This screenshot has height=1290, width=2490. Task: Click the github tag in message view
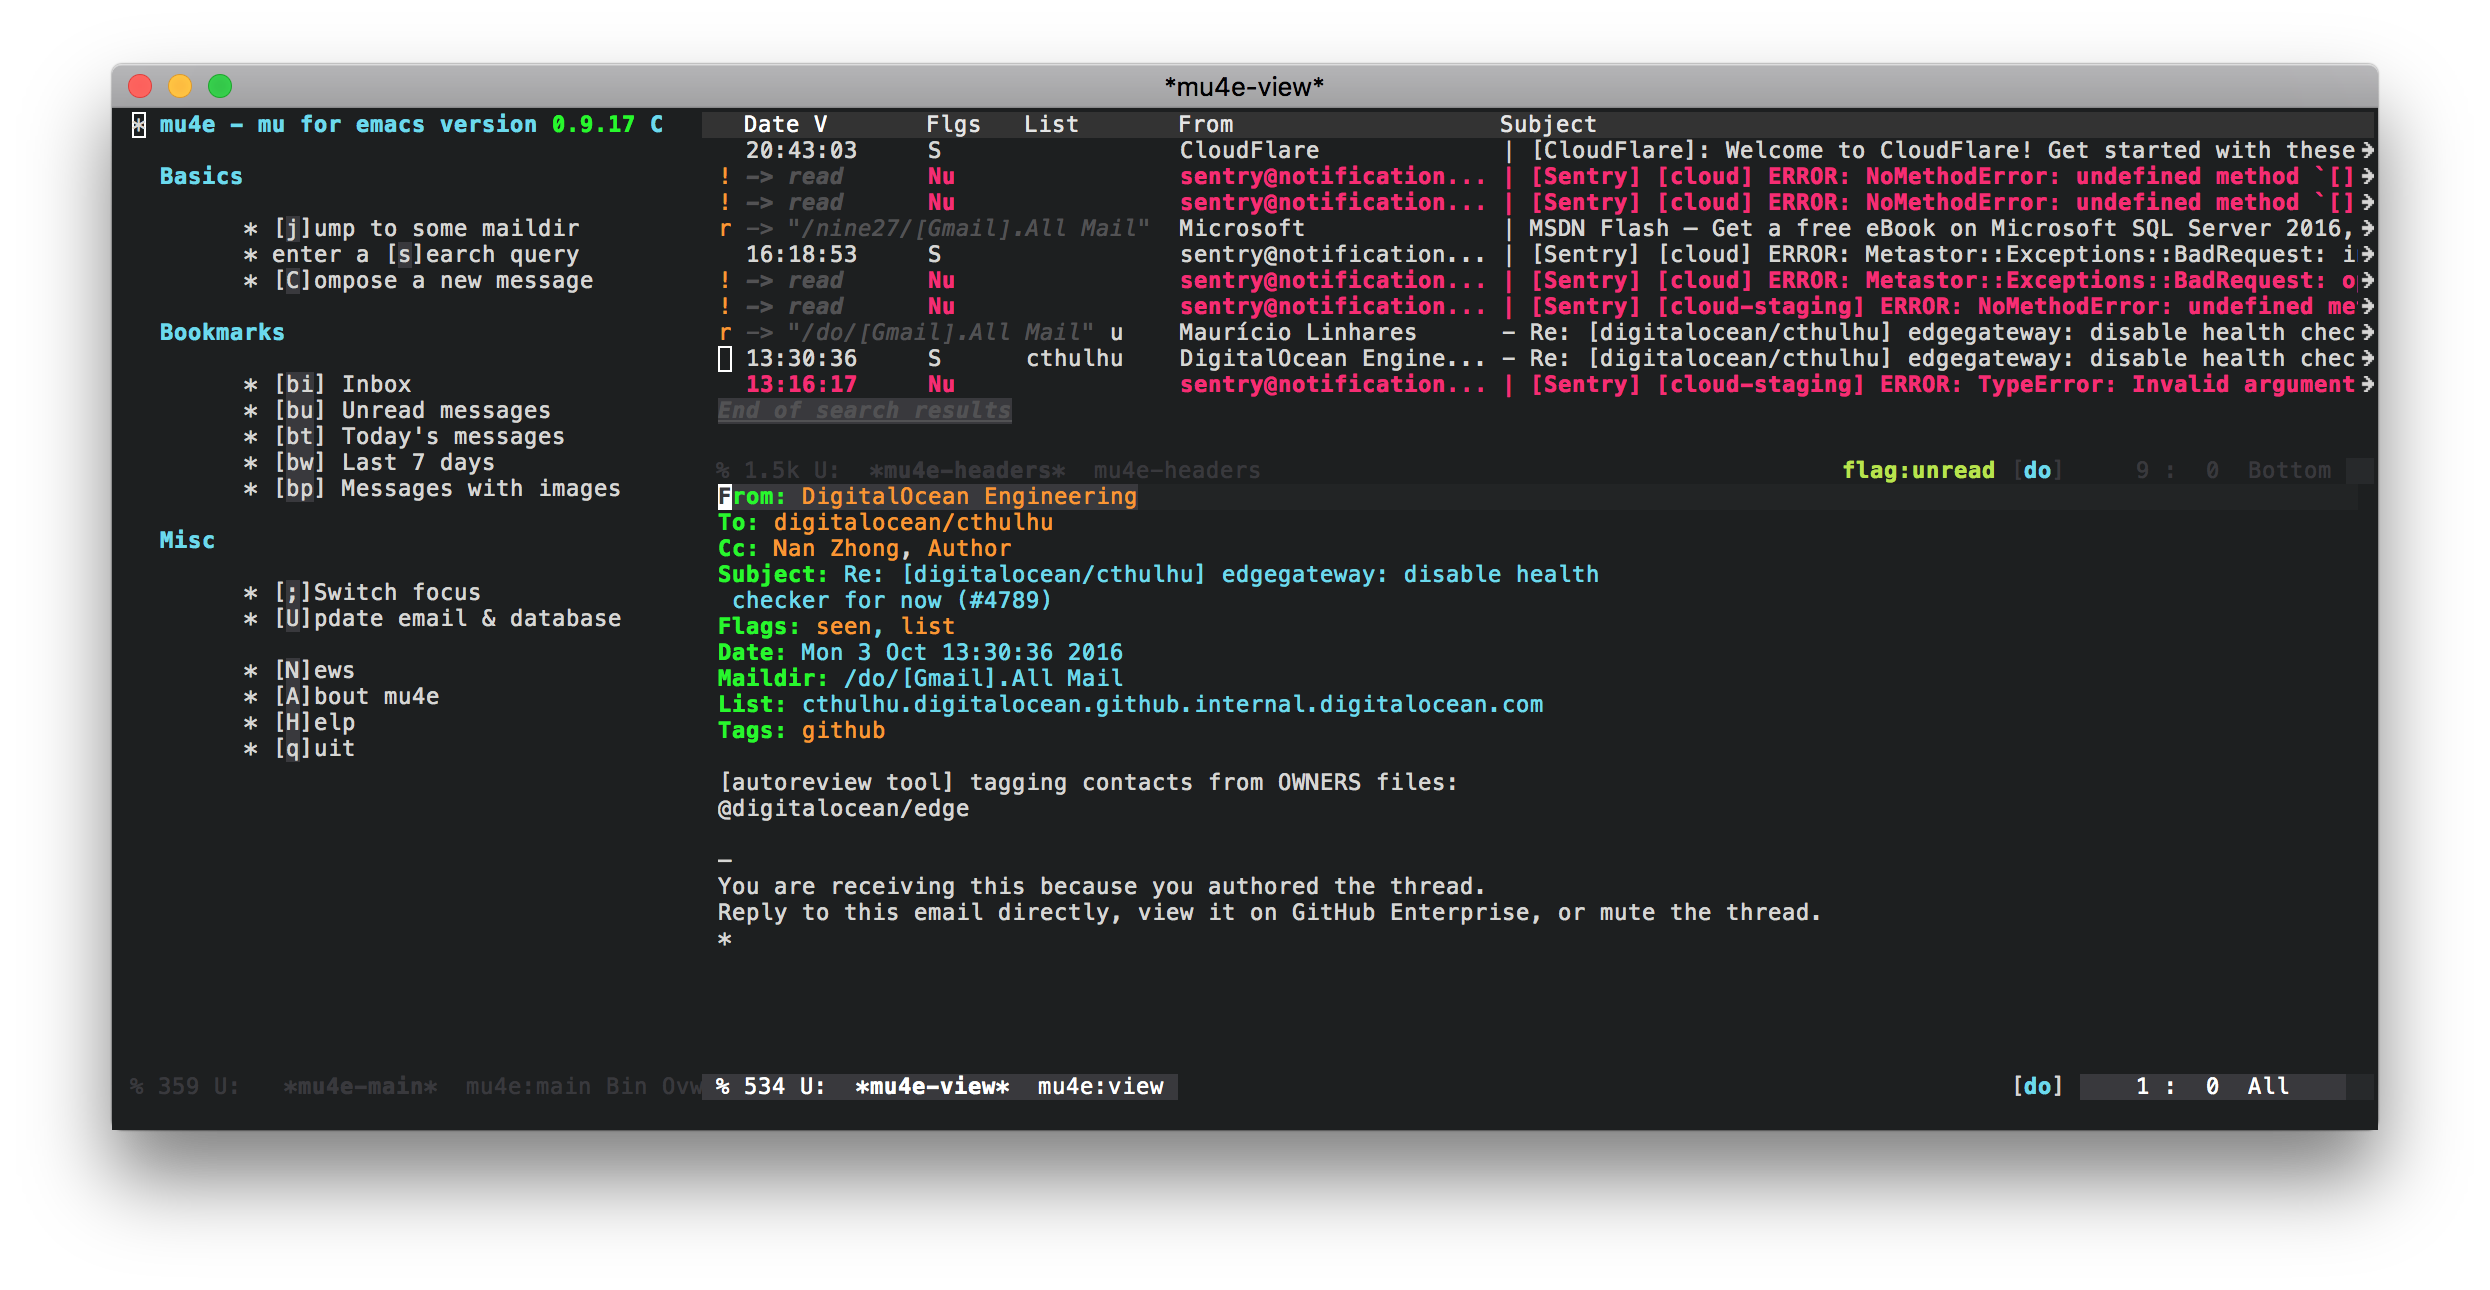tap(843, 731)
